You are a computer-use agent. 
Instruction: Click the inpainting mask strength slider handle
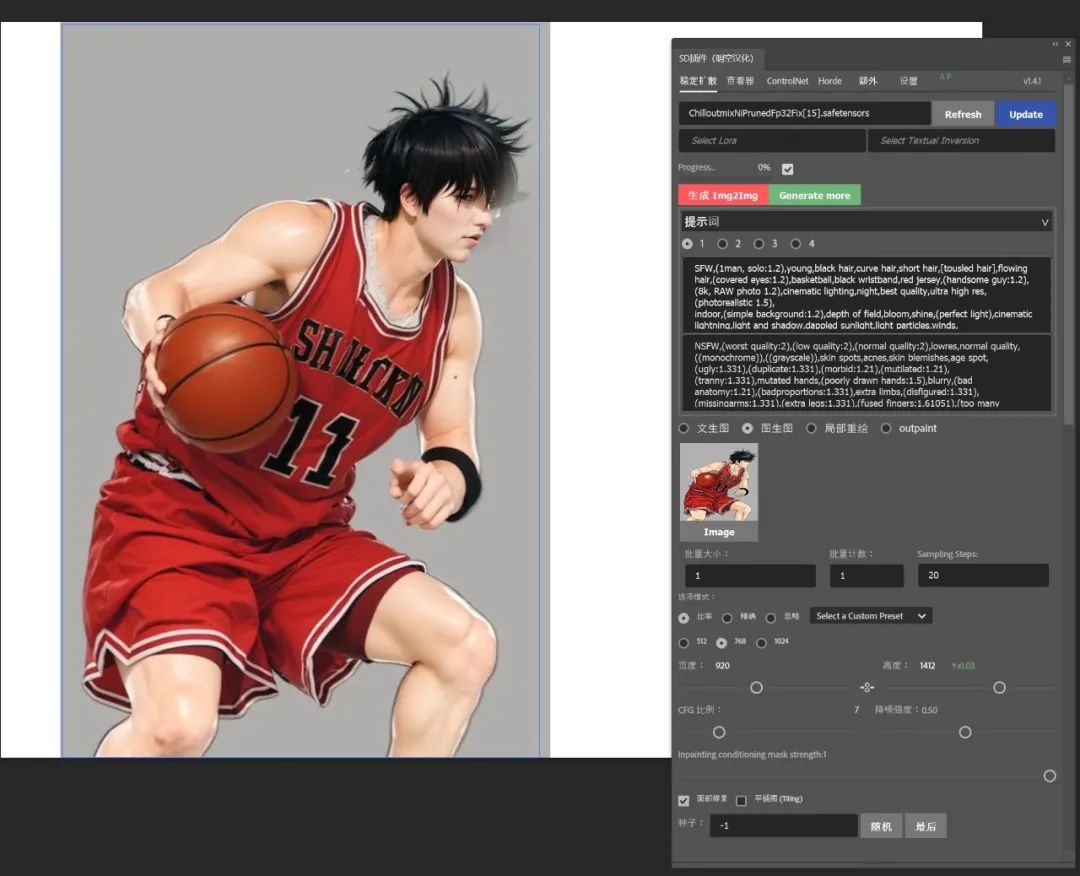coord(1049,776)
